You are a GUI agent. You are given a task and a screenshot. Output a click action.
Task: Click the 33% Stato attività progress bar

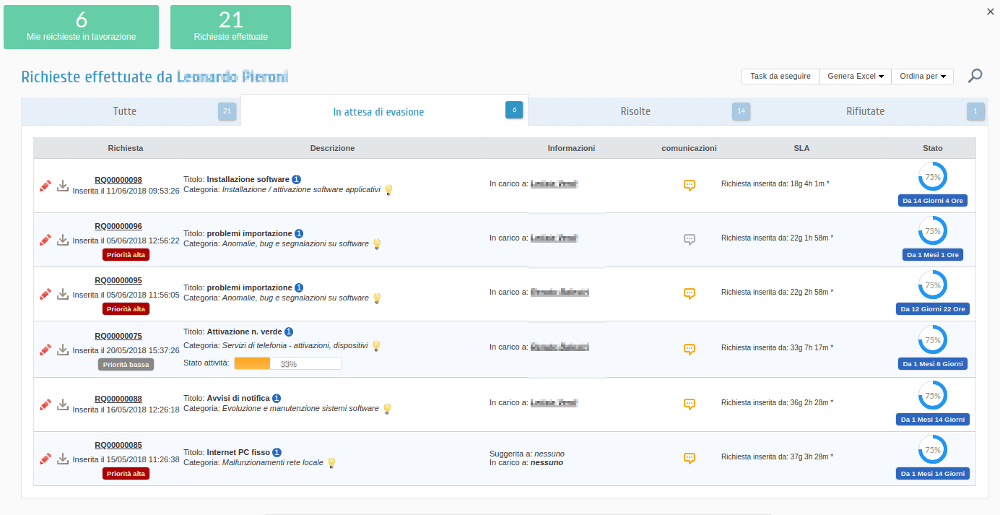288,363
